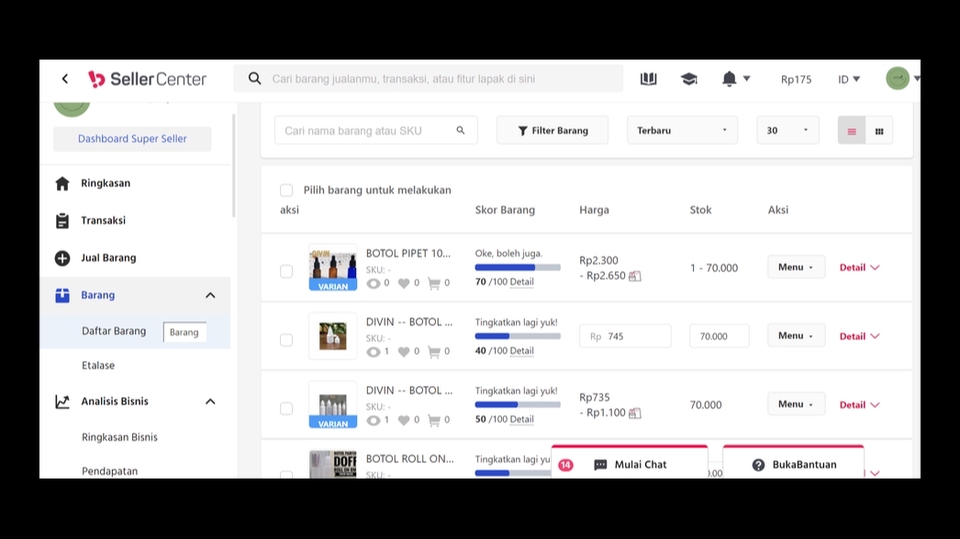Click the Analisis Bisnis chart icon

62,401
